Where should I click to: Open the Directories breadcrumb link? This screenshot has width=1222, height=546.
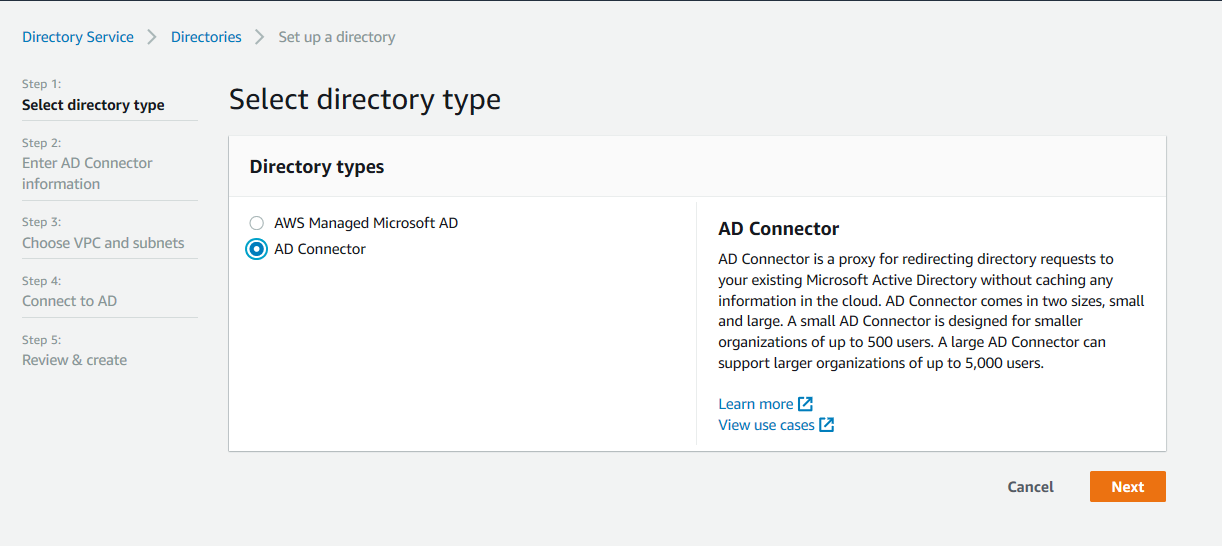206,37
